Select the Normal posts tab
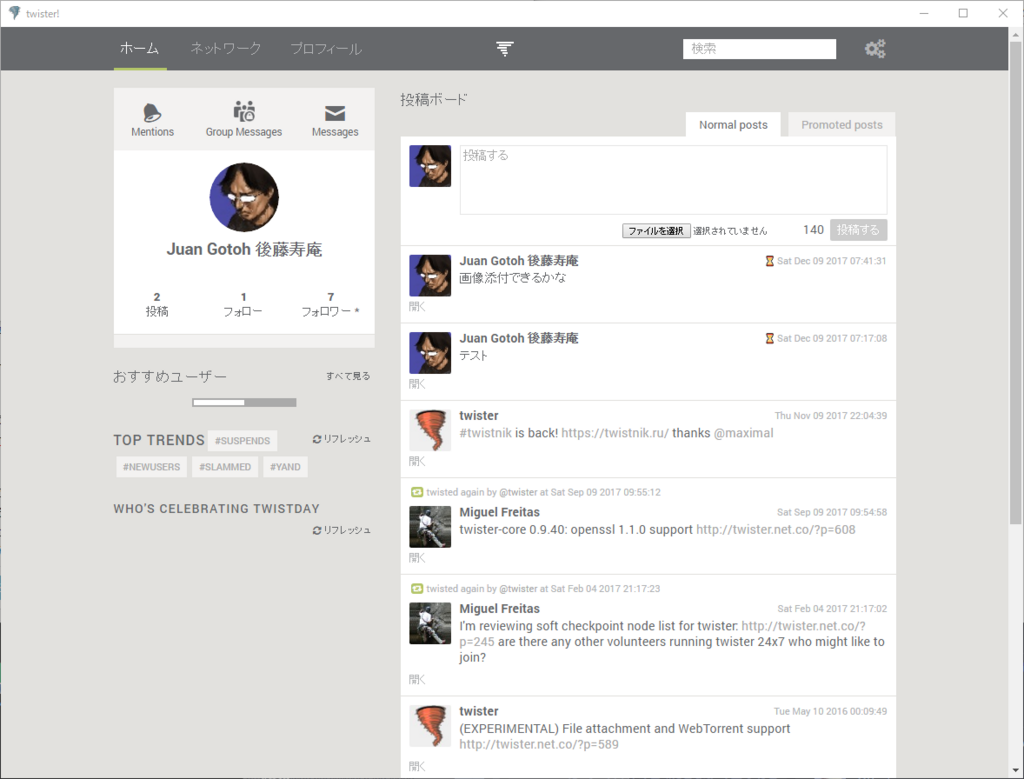1024x779 pixels. click(x=733, y=125)
